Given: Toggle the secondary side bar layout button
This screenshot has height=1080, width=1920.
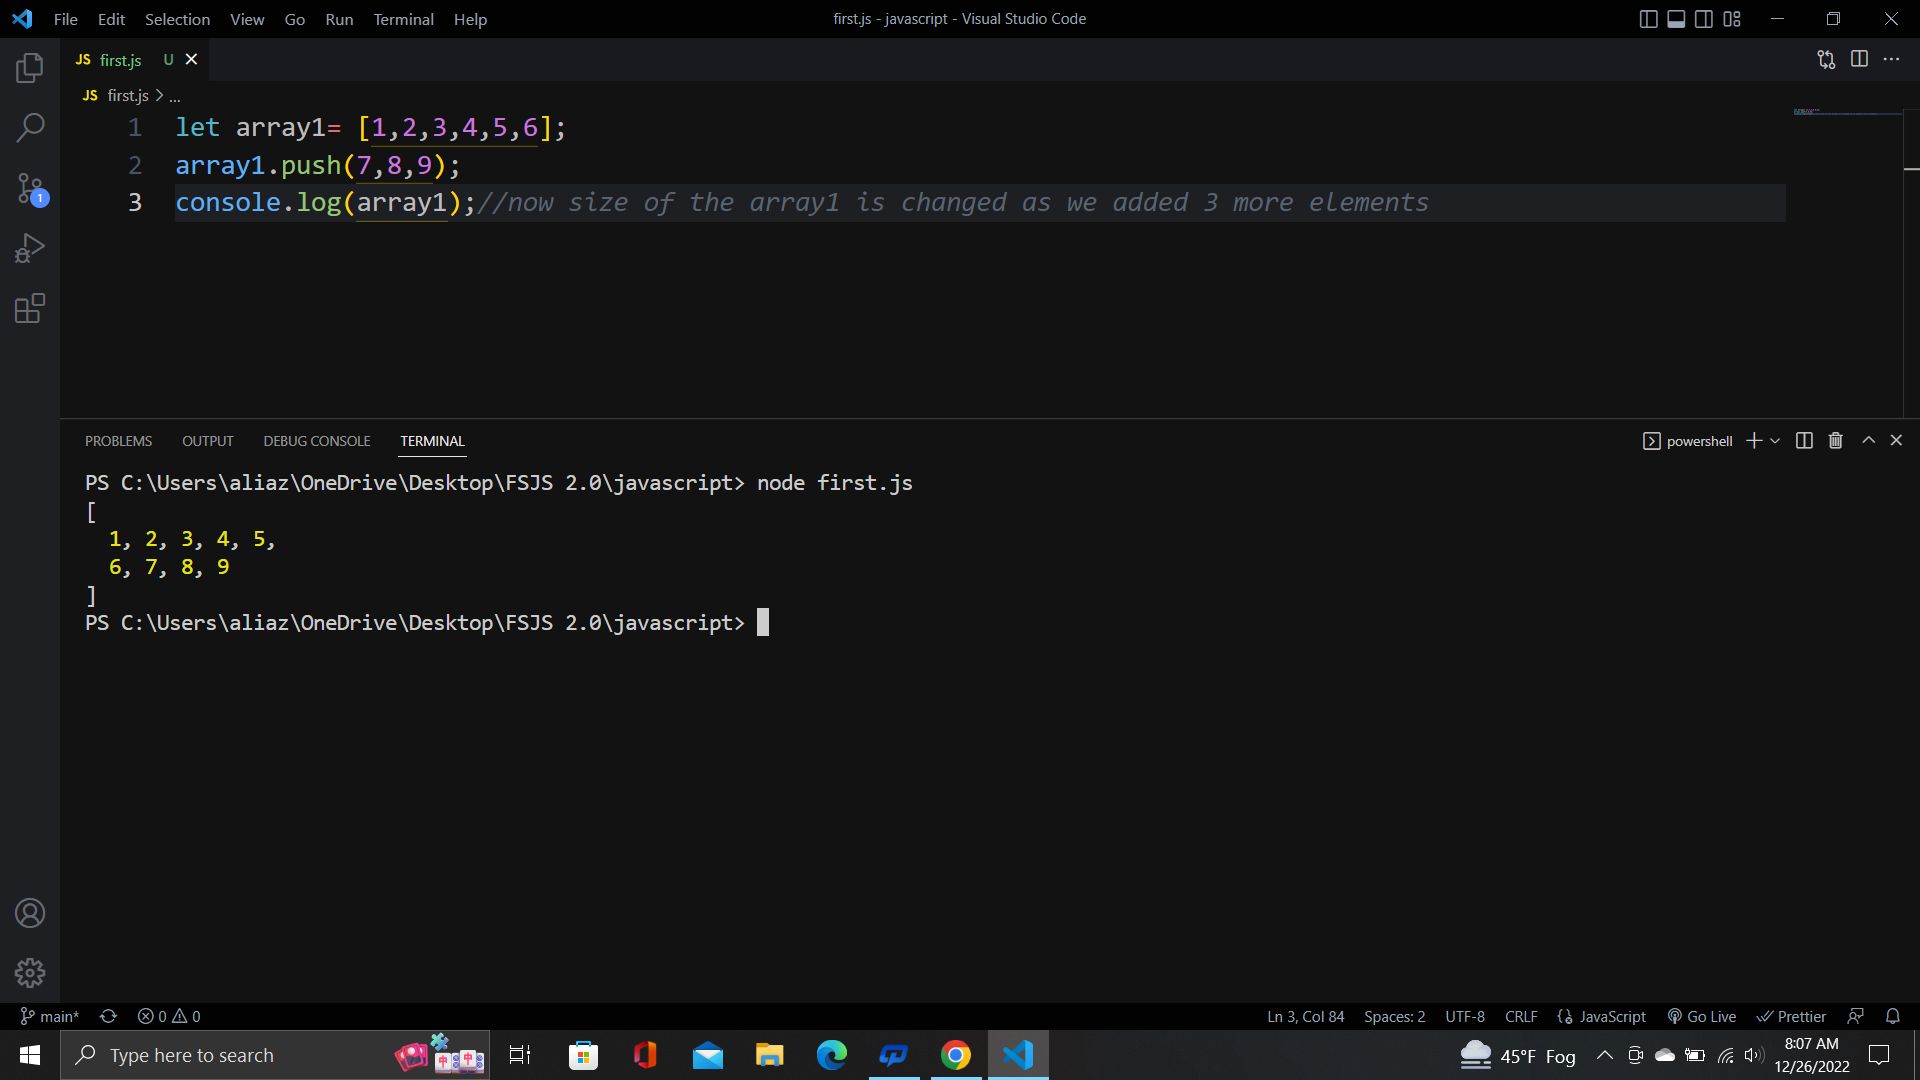Looking at the screenshot, I should click(1704, 19).
